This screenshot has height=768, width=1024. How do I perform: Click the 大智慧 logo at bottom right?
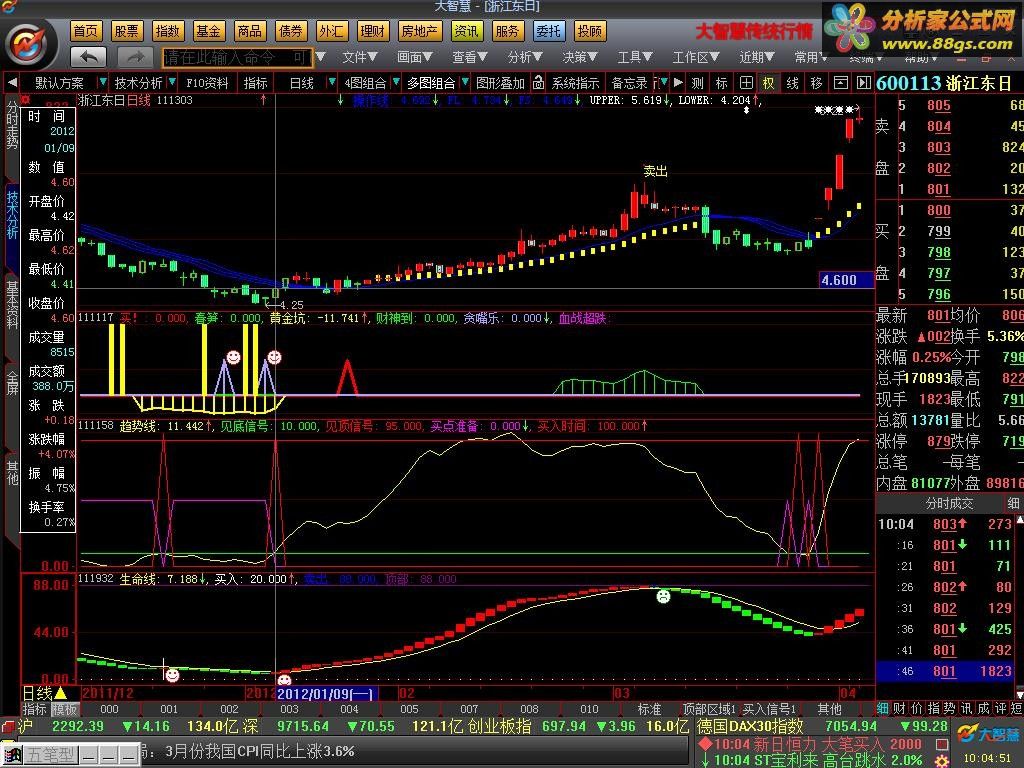pyautogui.click(x=986, y=734)
